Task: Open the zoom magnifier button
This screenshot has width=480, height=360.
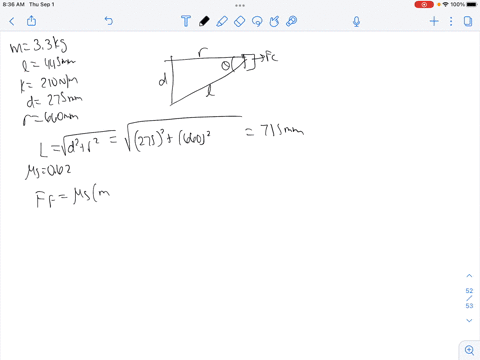Action: [x=469, y=350]
